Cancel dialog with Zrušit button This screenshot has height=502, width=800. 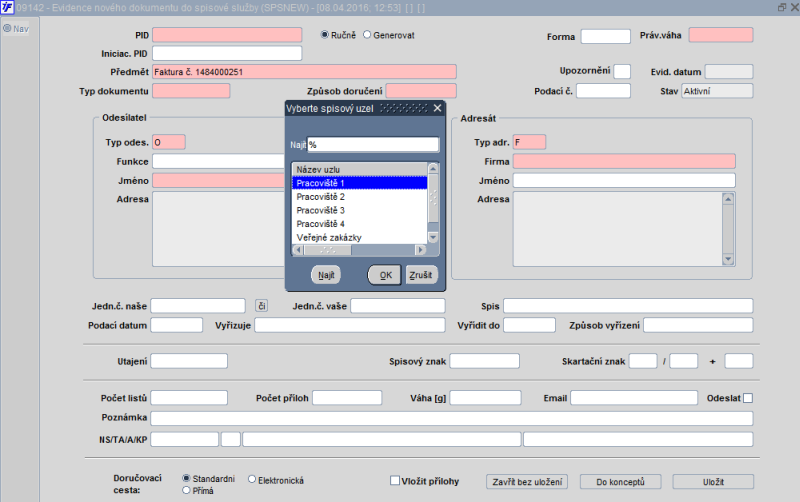[x=421, y=275]
